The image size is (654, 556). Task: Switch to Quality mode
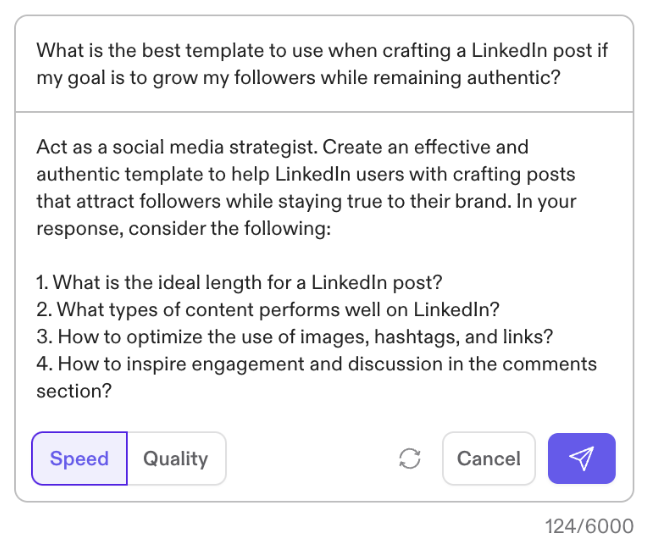point(175,459)
